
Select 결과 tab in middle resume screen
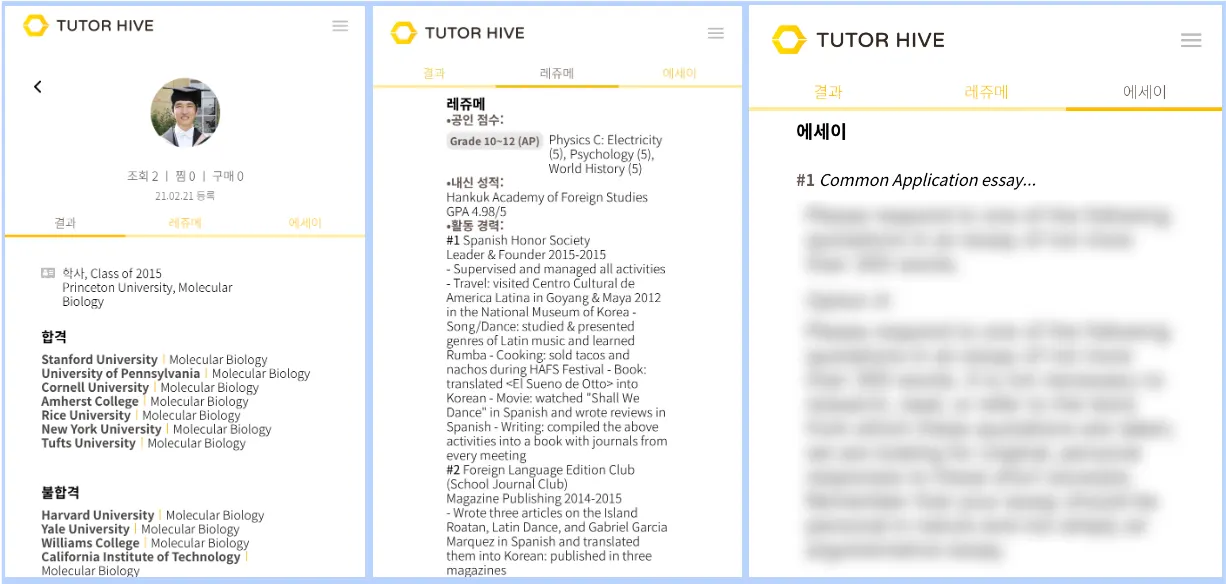tap(434, 73)
